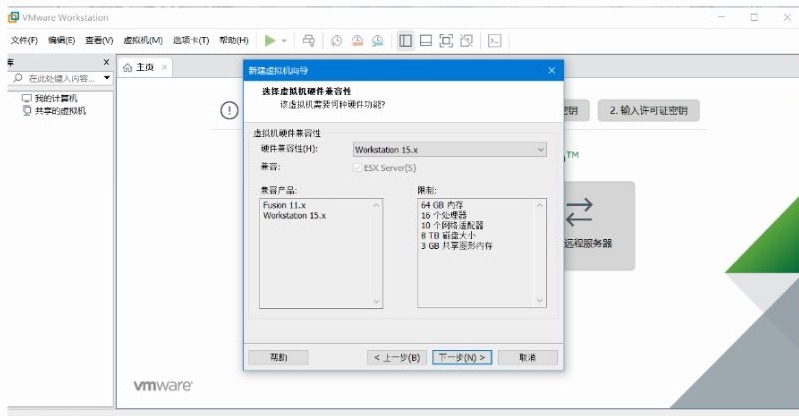
Task: Open the 文件(F) menu
Action: pyautogui.click(x=24, y=40)
